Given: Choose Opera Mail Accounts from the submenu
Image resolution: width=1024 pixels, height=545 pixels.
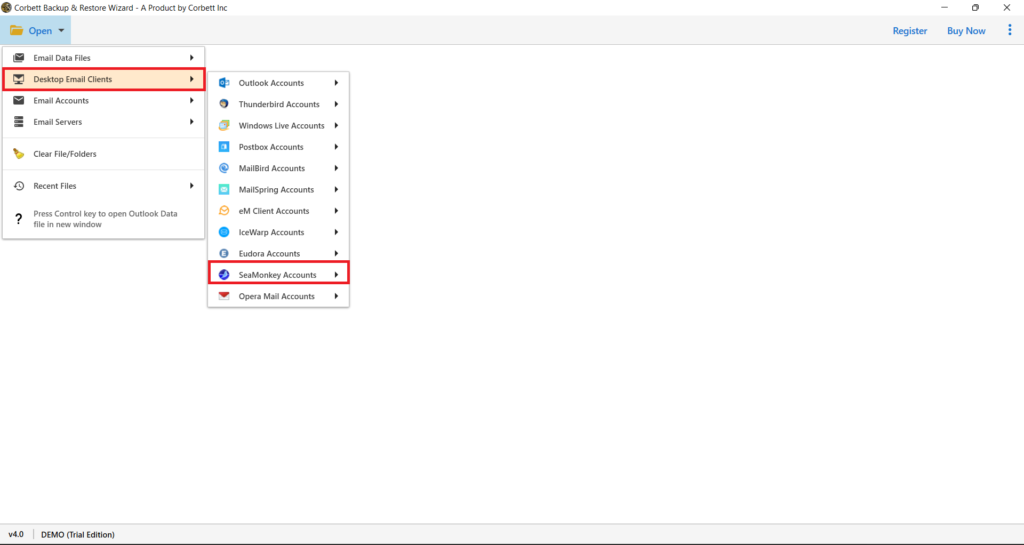Looking at the screenshot, I should (279, 296).
